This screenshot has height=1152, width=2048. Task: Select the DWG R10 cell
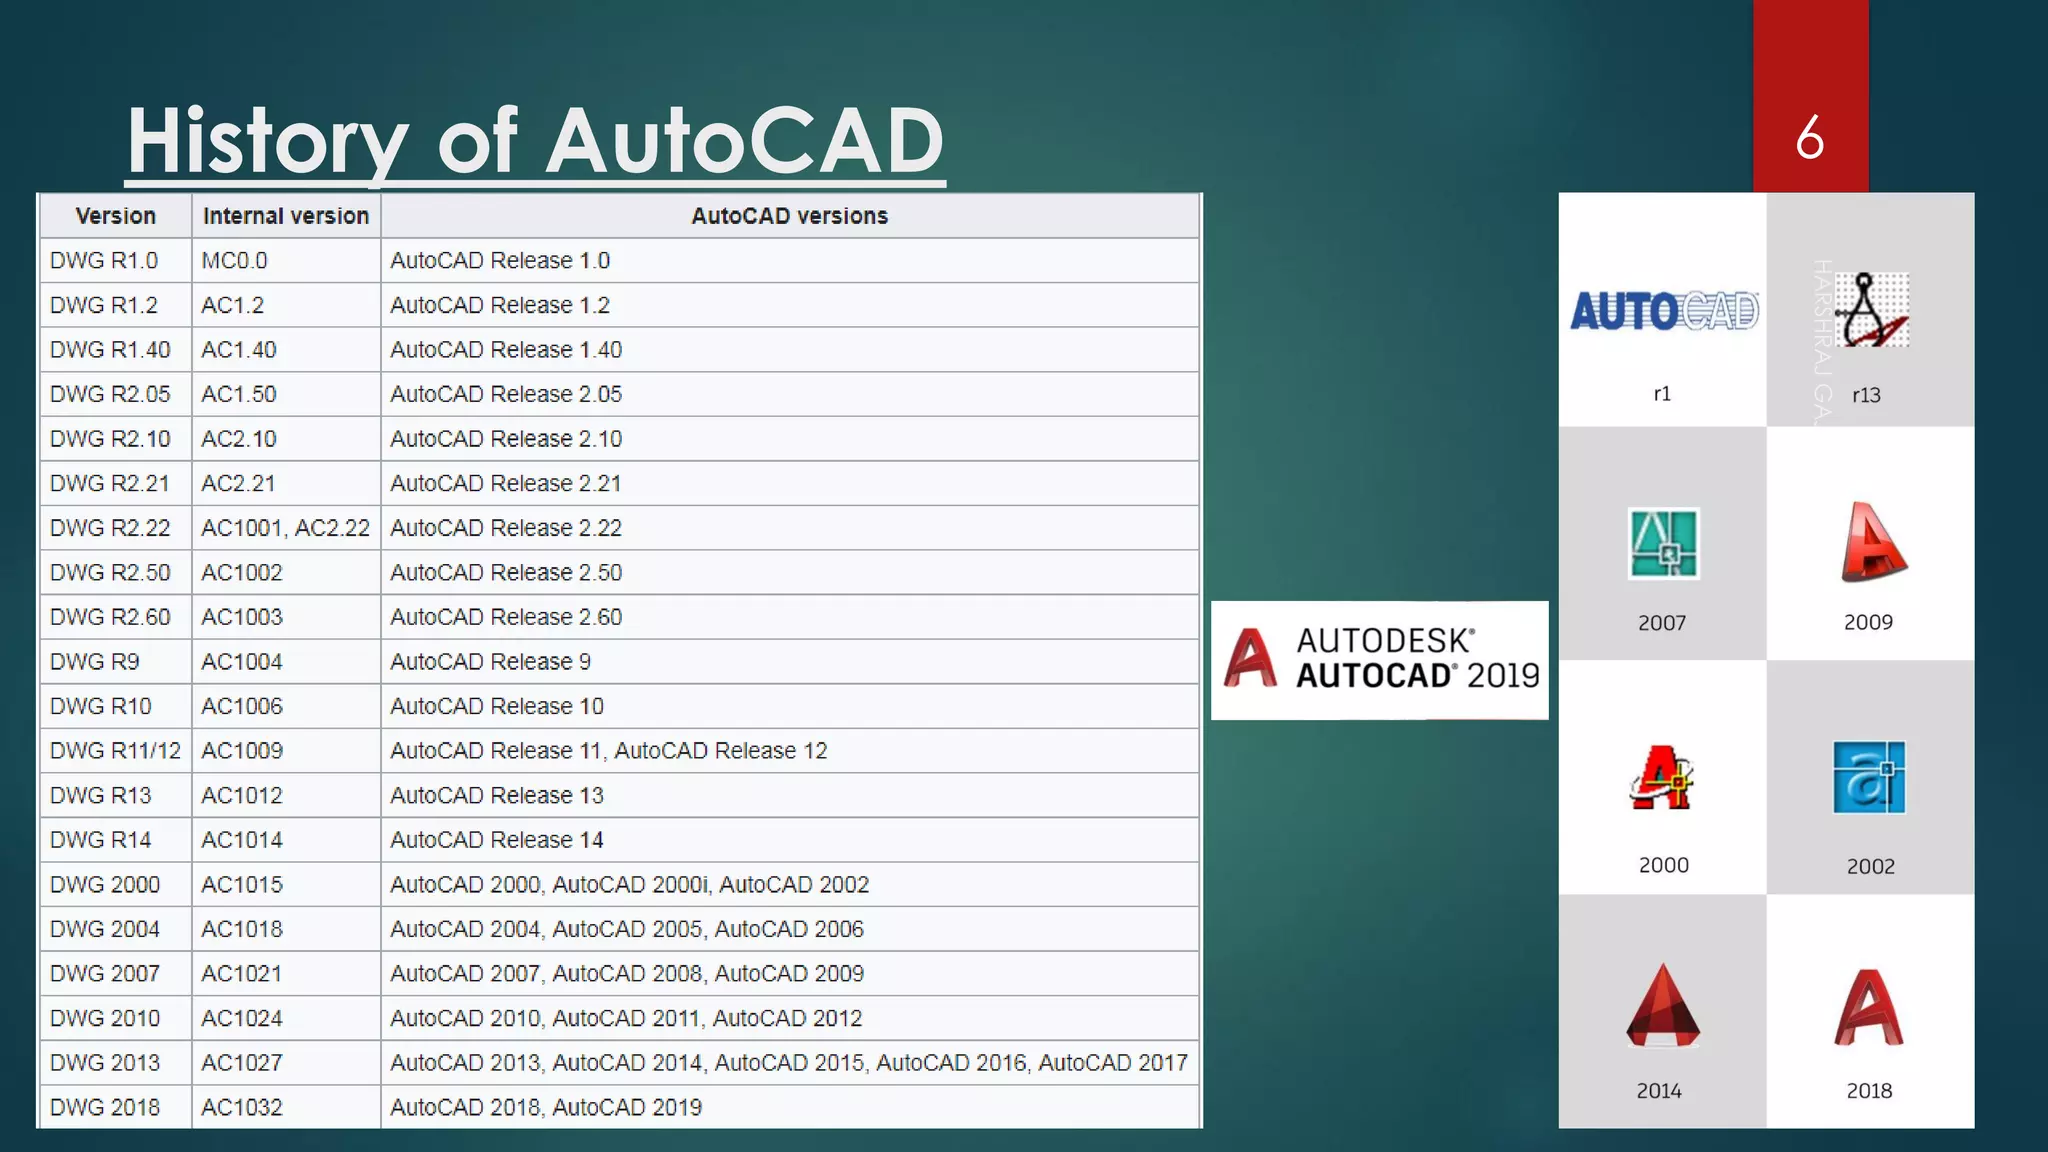coord(115,706)
